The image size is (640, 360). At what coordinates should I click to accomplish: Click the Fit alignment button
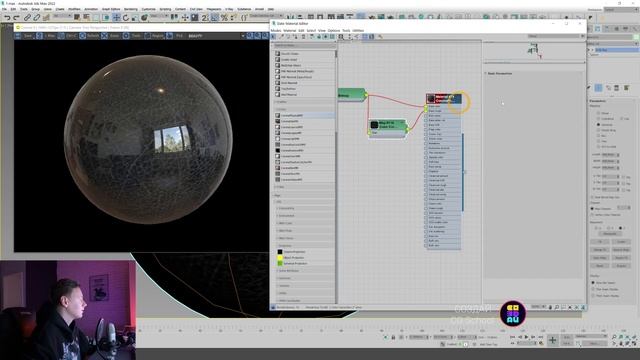tap(600, 242)
